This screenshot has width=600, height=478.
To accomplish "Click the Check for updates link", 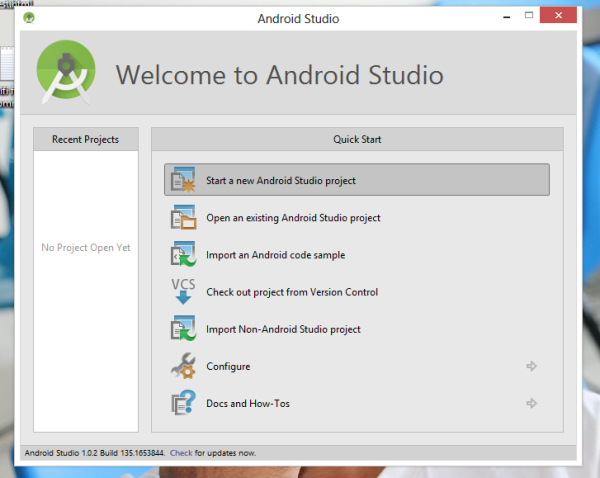I will tap(180, 452).
